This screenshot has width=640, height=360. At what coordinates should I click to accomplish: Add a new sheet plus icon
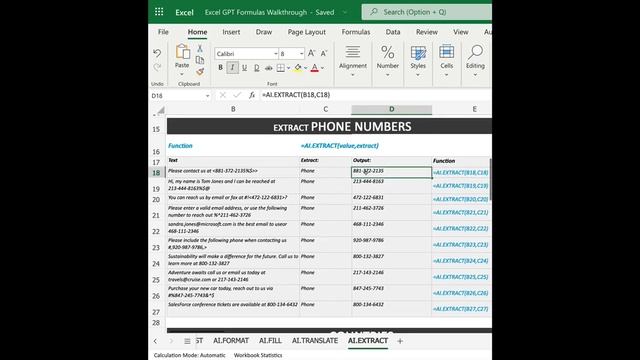coord(400,341)
